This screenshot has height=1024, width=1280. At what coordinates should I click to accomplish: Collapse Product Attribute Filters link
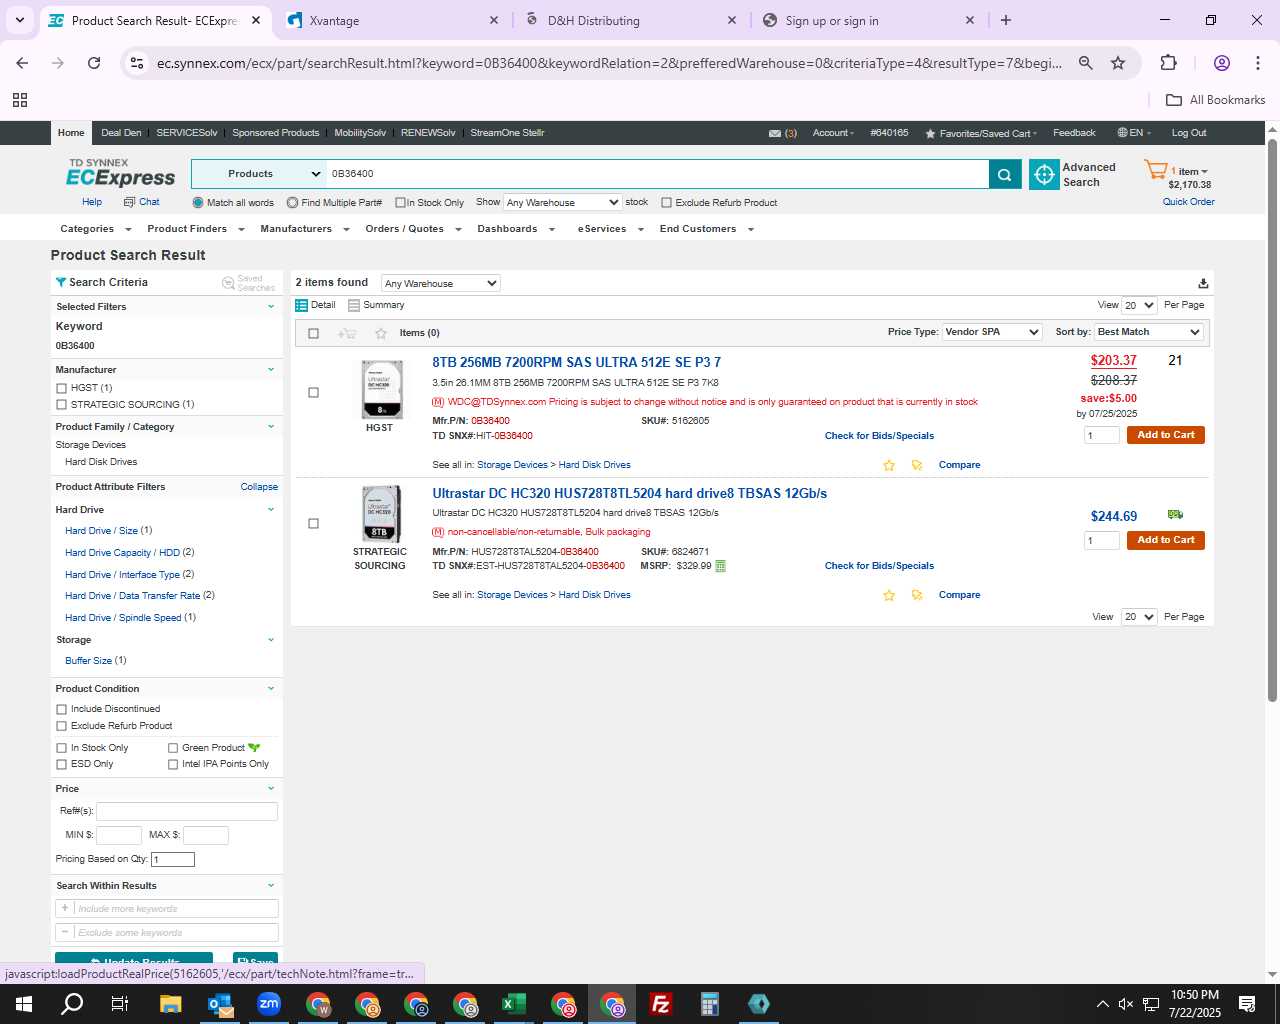(259, 487)
